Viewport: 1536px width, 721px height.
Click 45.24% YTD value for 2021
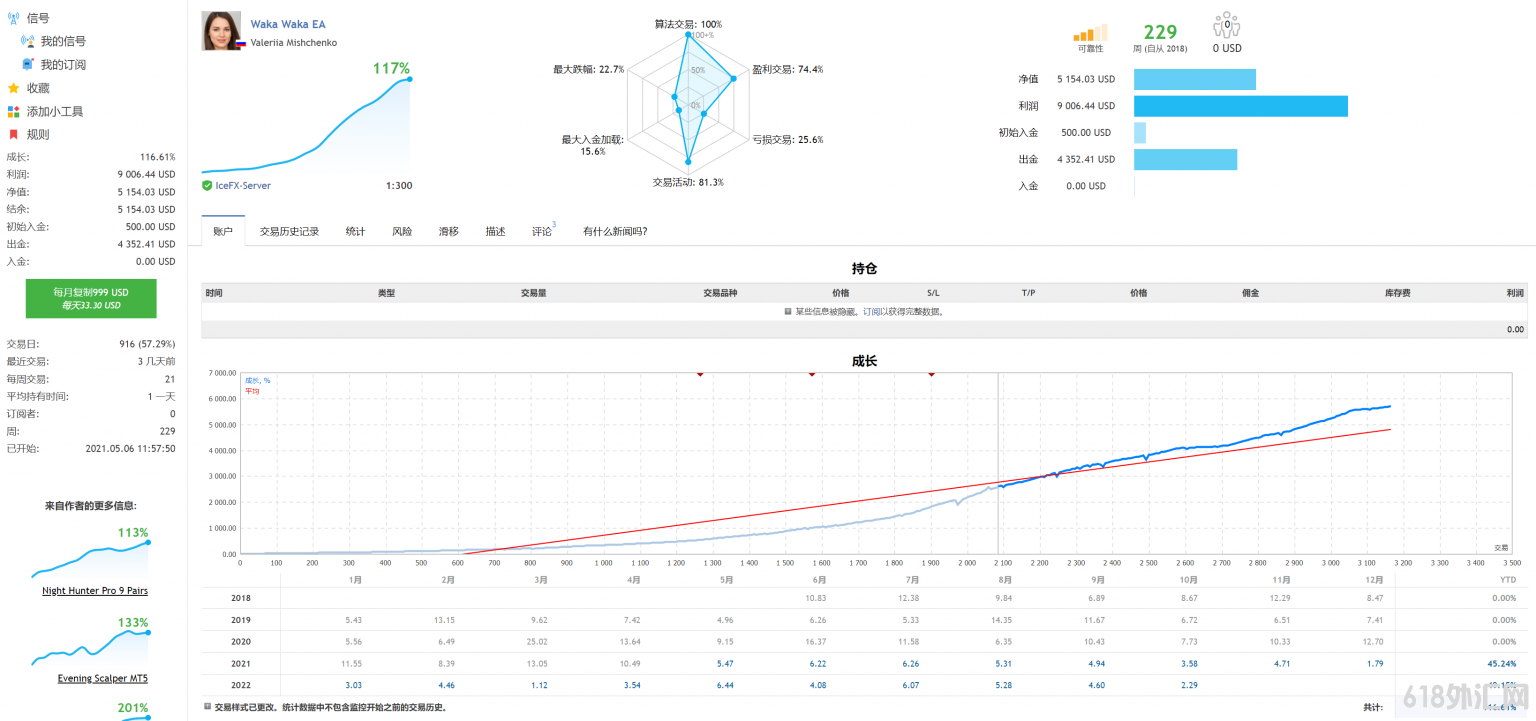(1502, 663)
